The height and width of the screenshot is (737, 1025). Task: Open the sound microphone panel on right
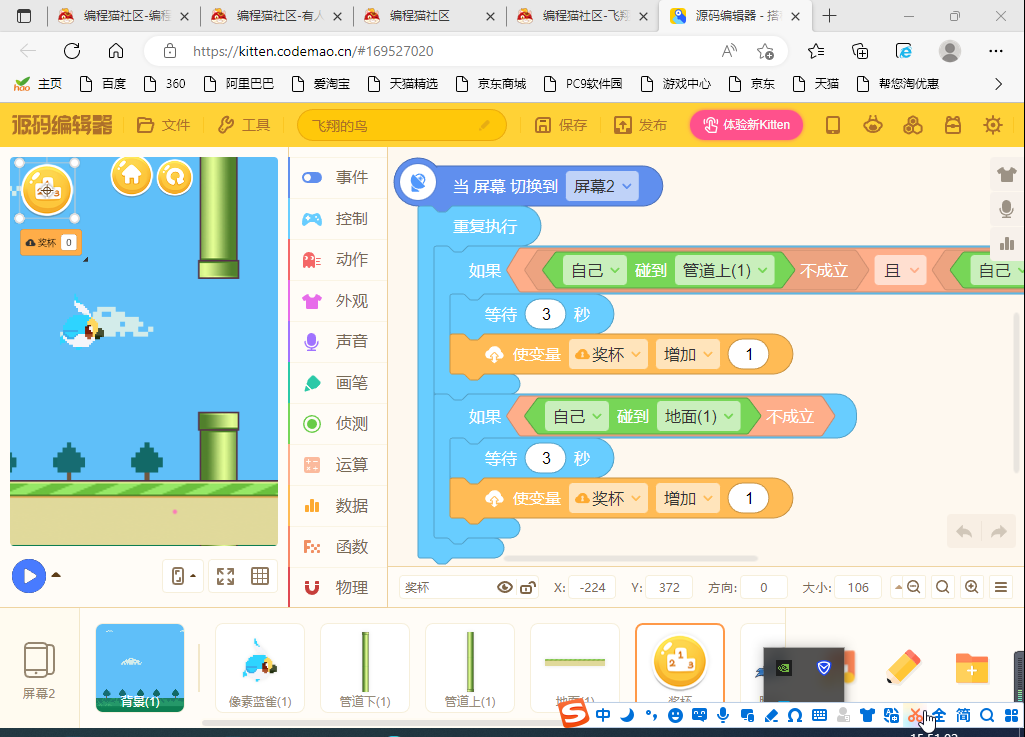[1007, 209]
